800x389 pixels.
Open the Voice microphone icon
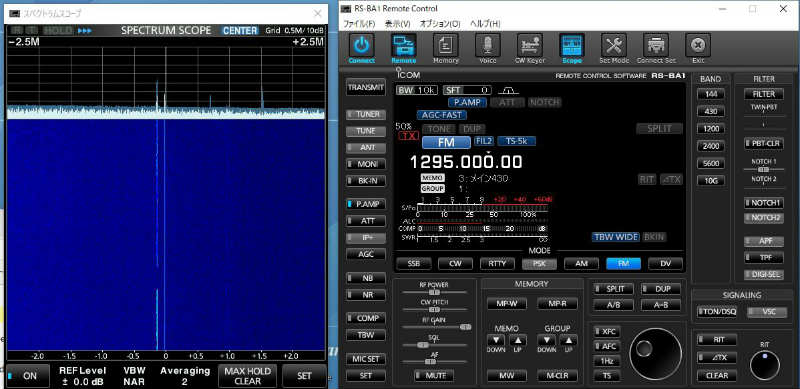point(488,46)
